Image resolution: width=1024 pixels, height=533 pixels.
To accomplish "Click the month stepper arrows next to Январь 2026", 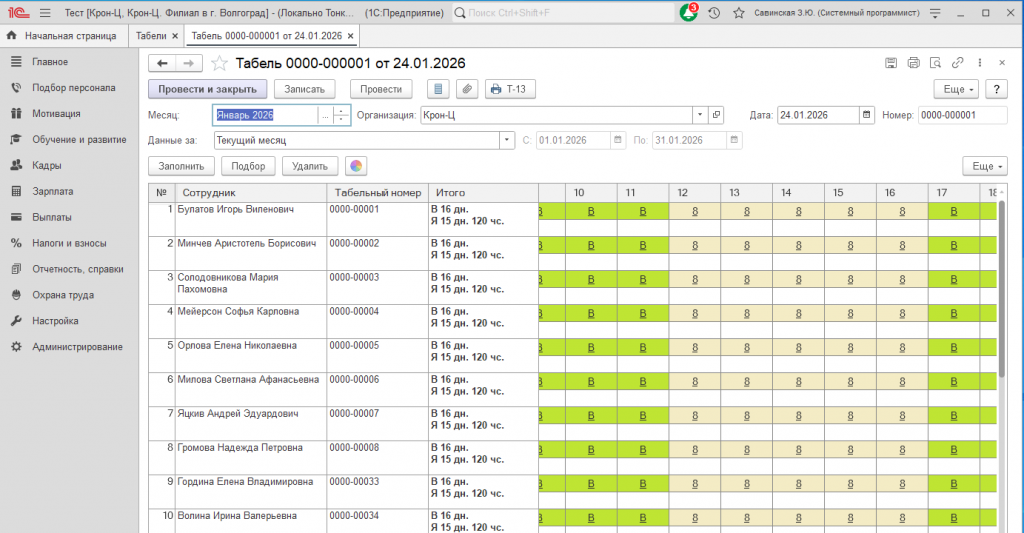I will click(342, 115).
